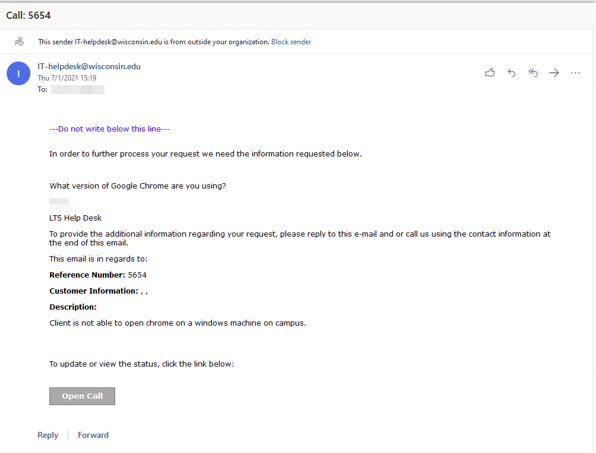Click "Client is not able to open chrome" line
Screen dimensions: 596x453
pyautogui.click(x=178, y=323)
